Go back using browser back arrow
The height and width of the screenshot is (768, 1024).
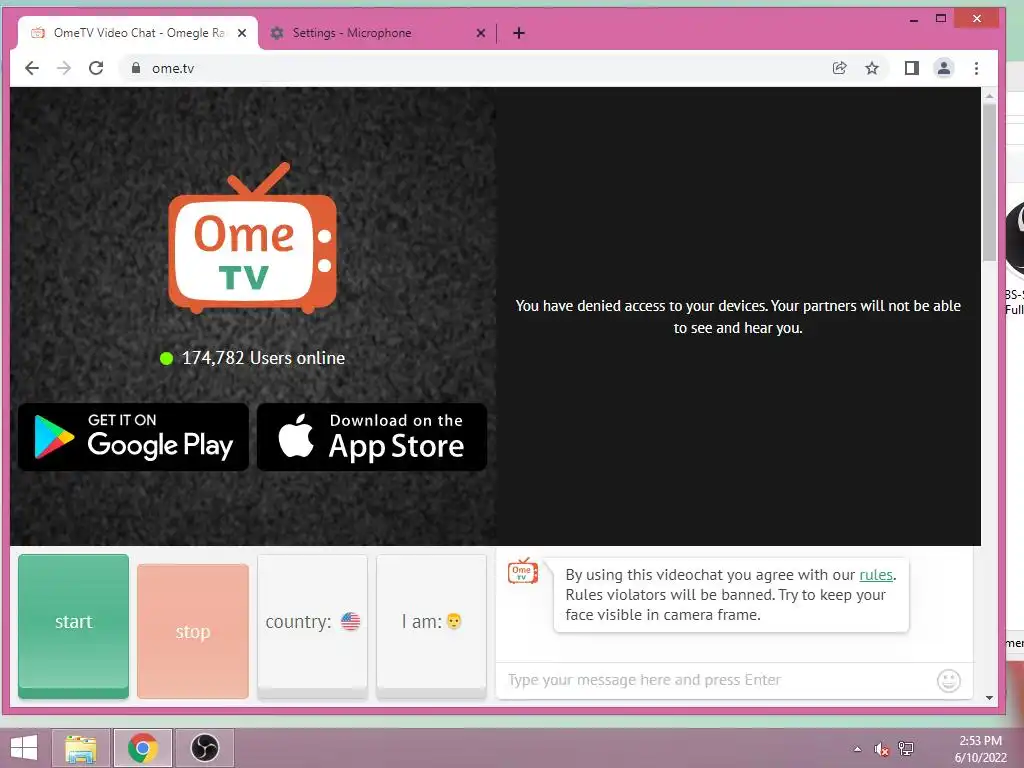[x=31, y=68]
